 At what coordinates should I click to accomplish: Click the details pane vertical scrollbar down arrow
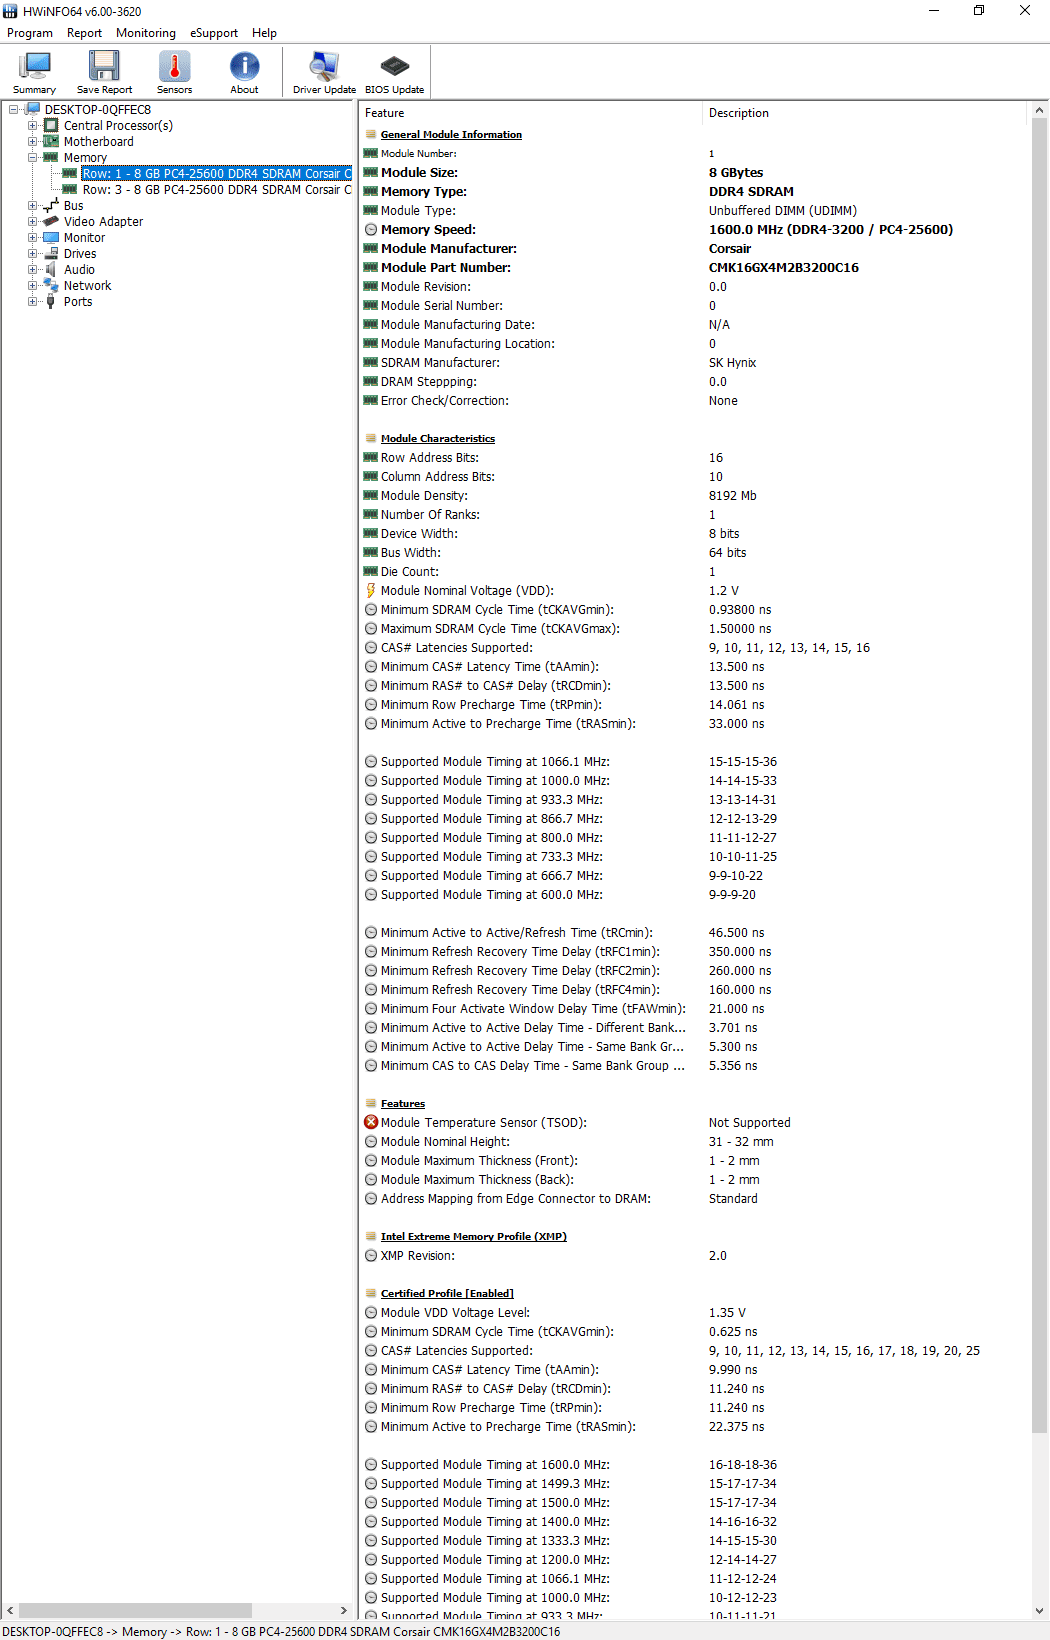[1040, 1611]
